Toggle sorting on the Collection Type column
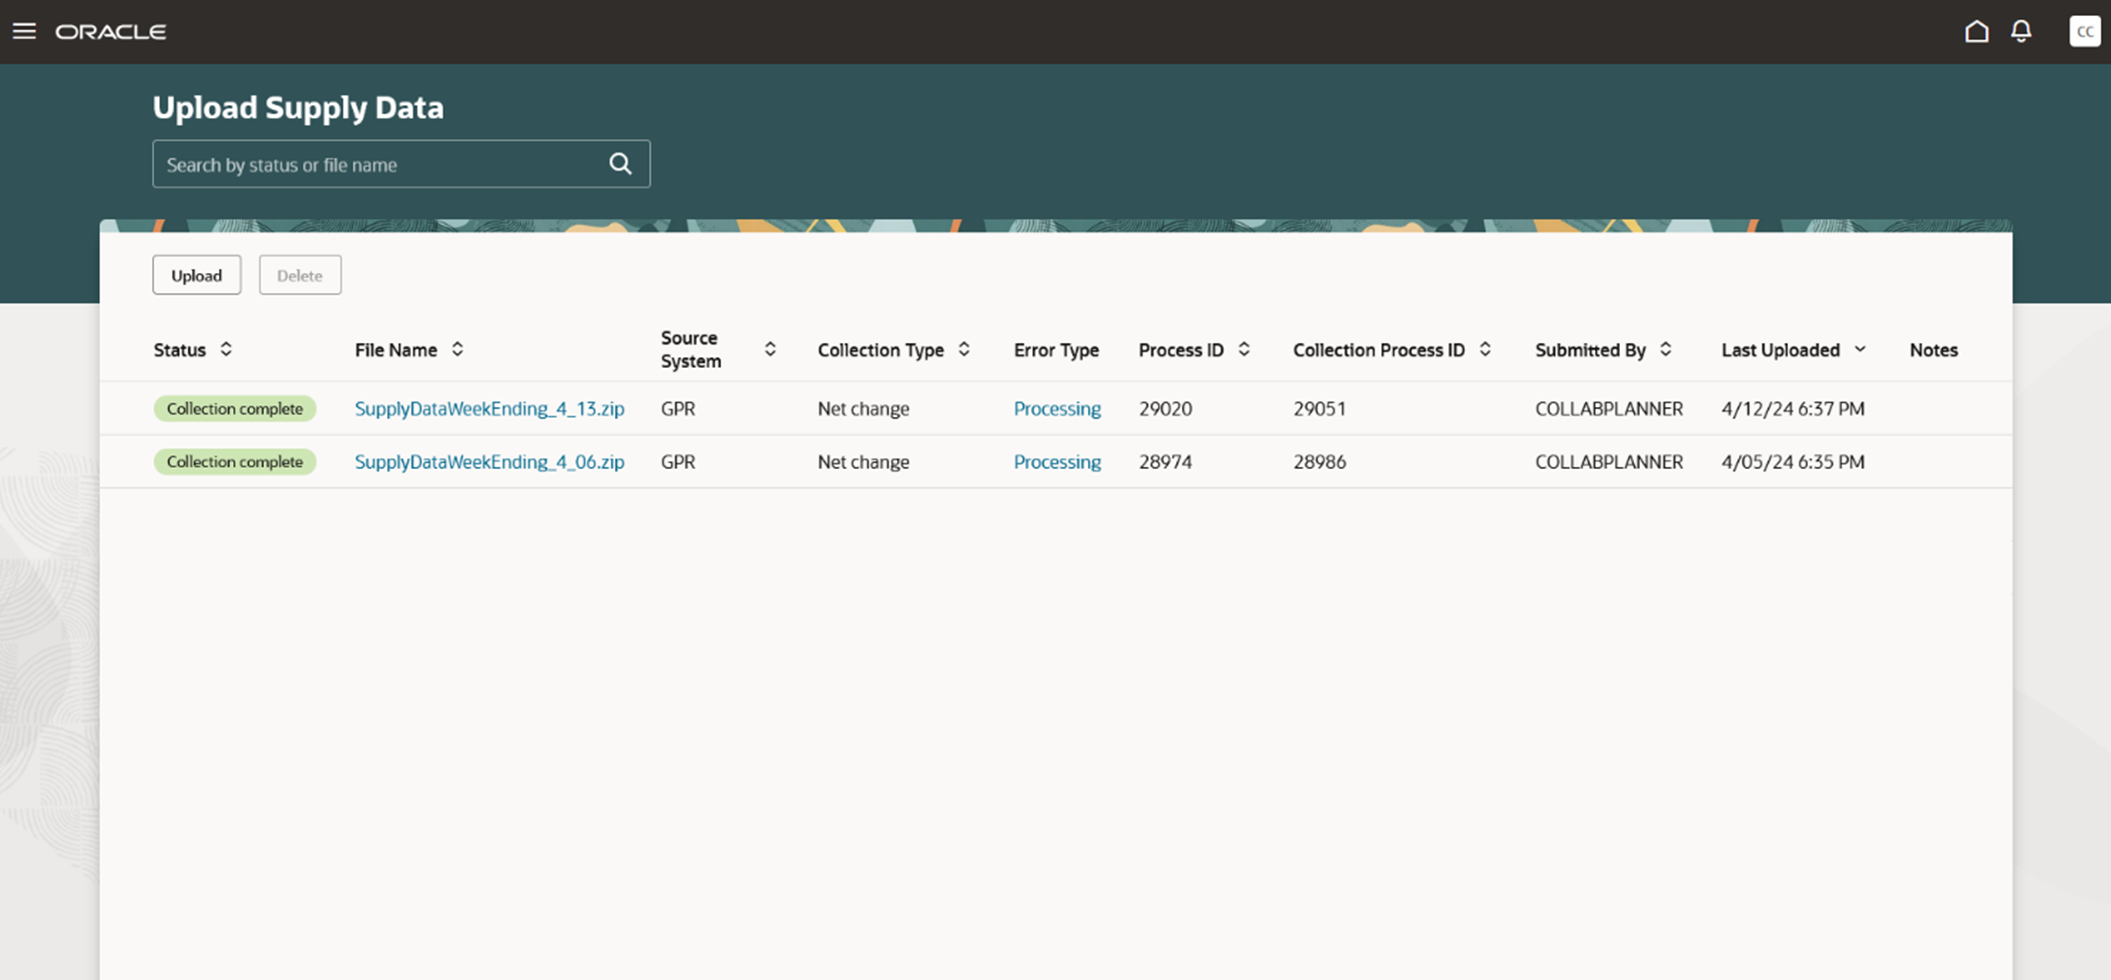This screenshot has height=980, width=2111. [964, 350]
